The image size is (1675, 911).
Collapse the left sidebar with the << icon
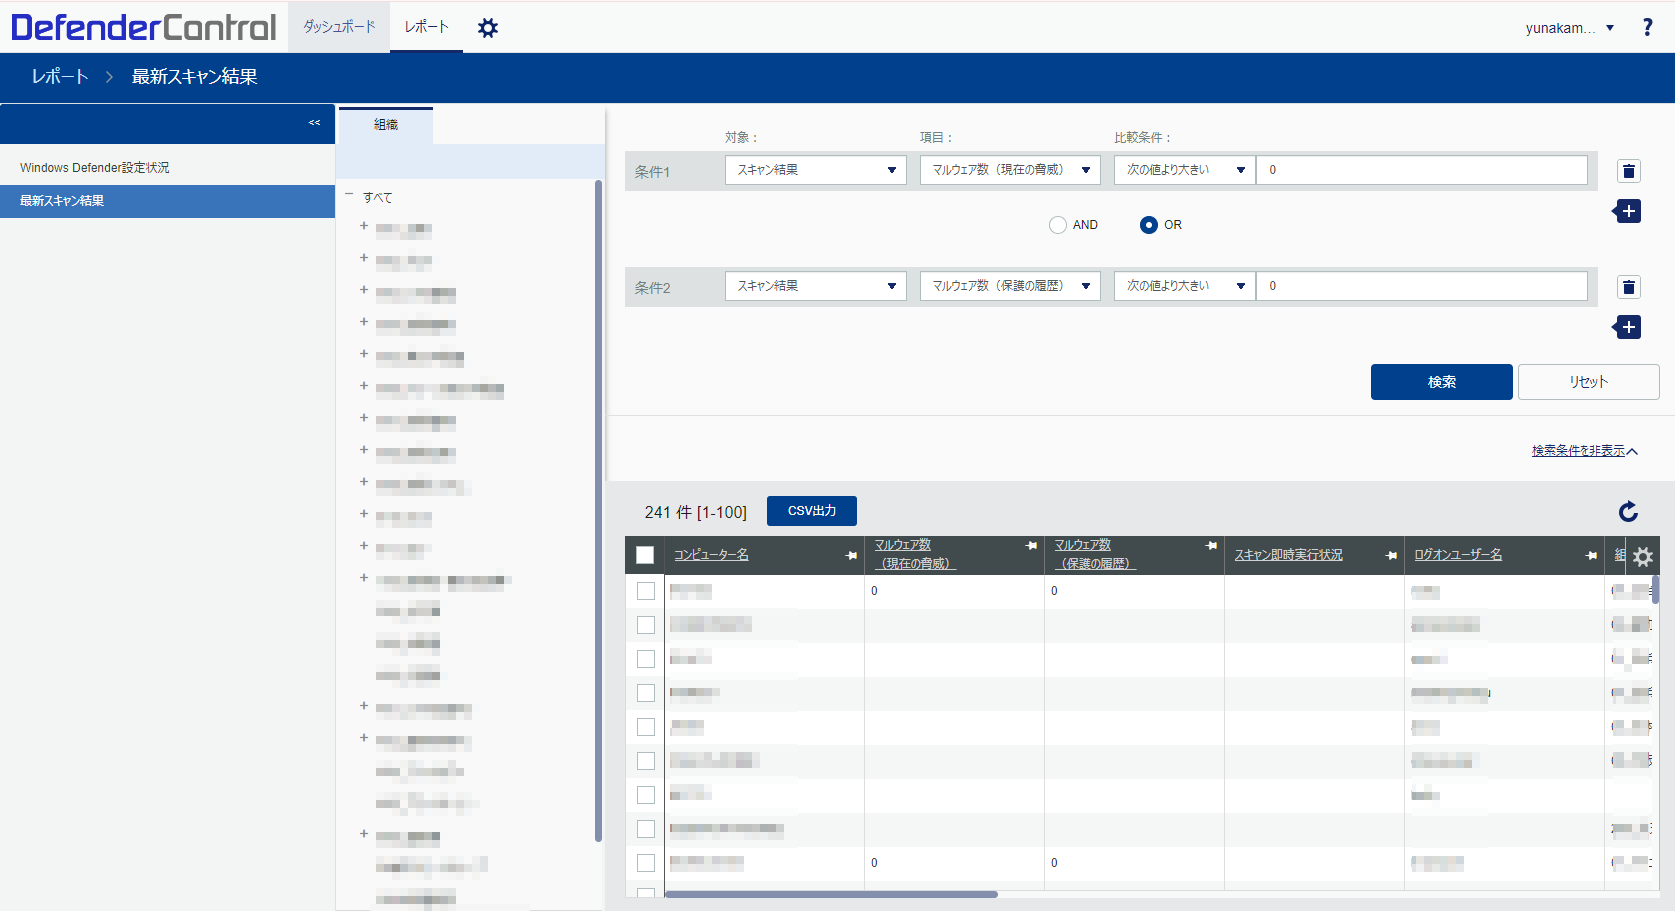pos(314,123)
